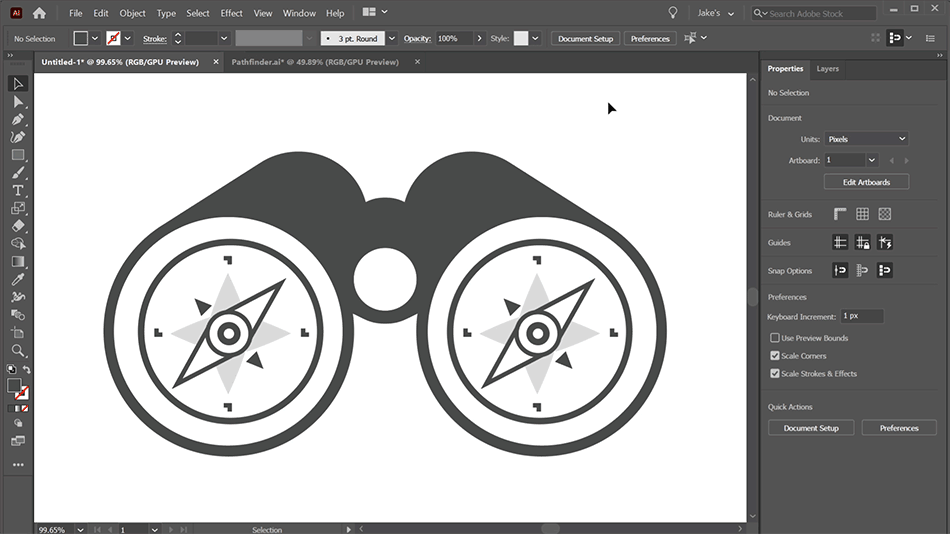Switch to Pathfinder.ai document tab

(315, 62)
